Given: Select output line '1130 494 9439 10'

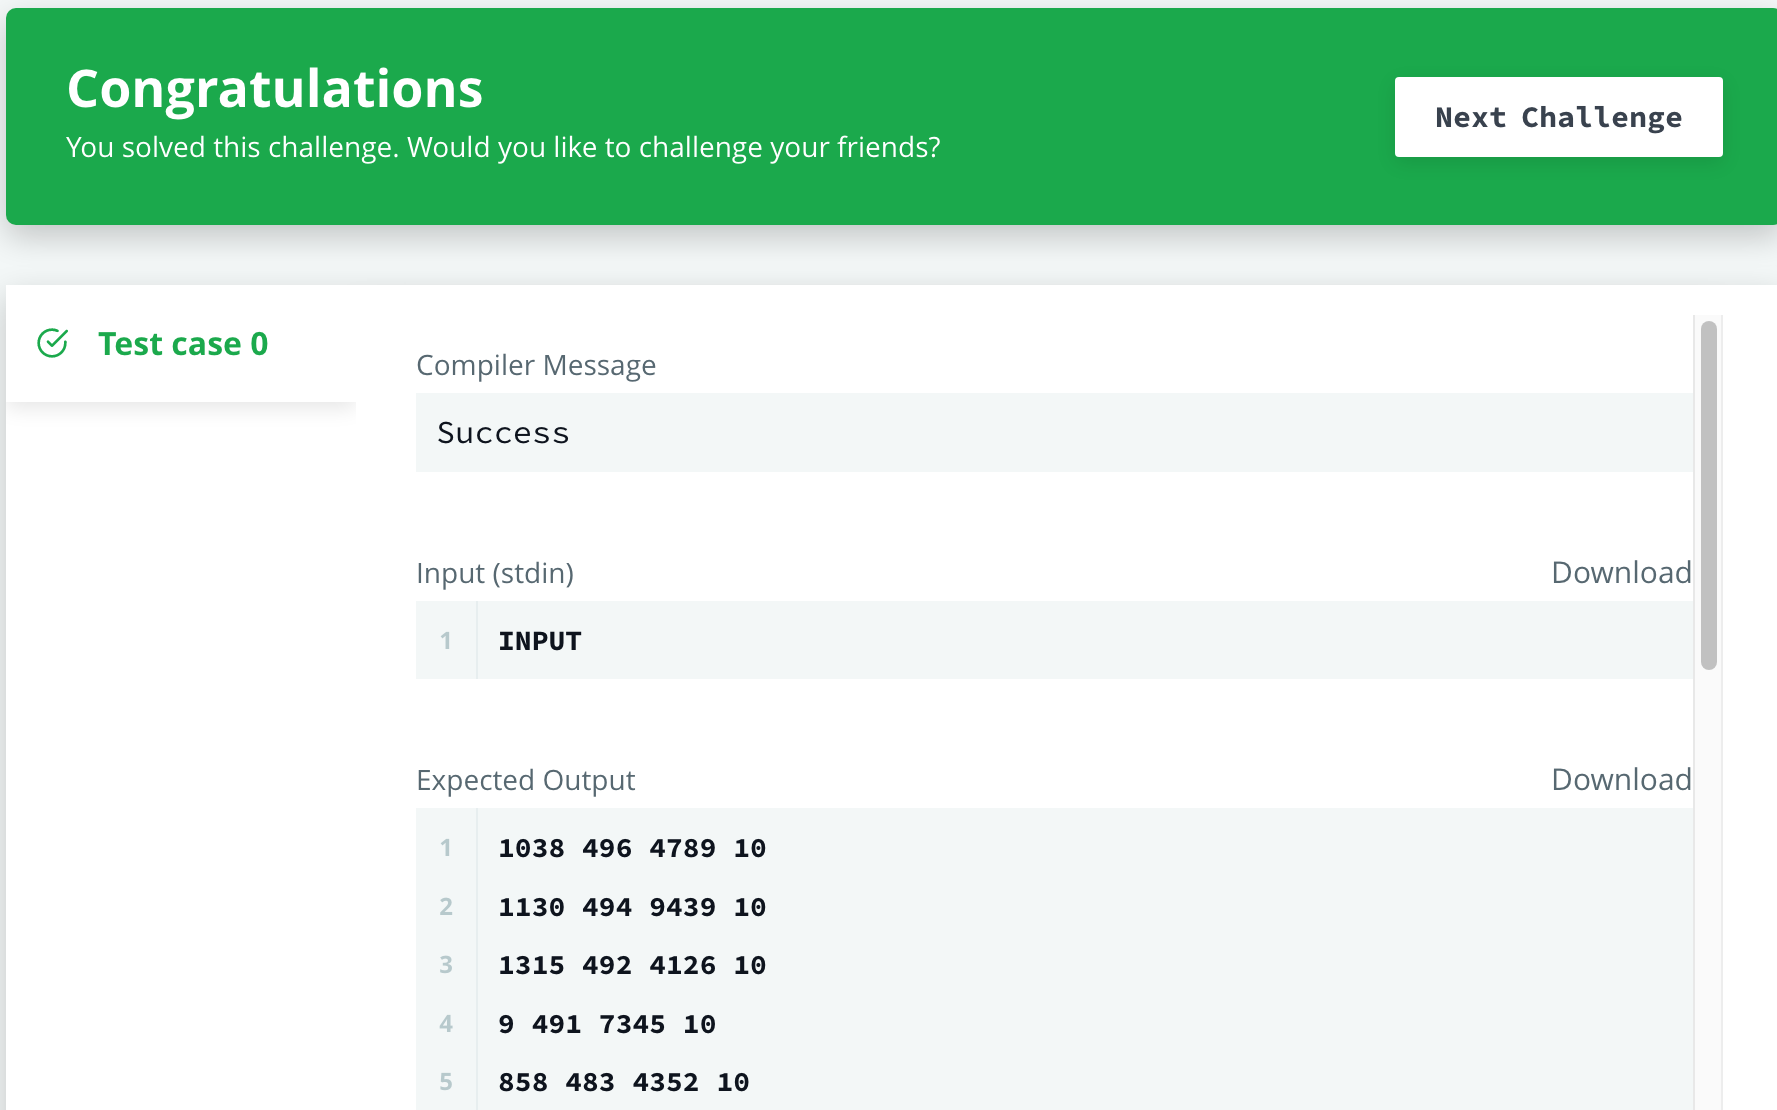Looking at the screenshot, I should point(632,907).
